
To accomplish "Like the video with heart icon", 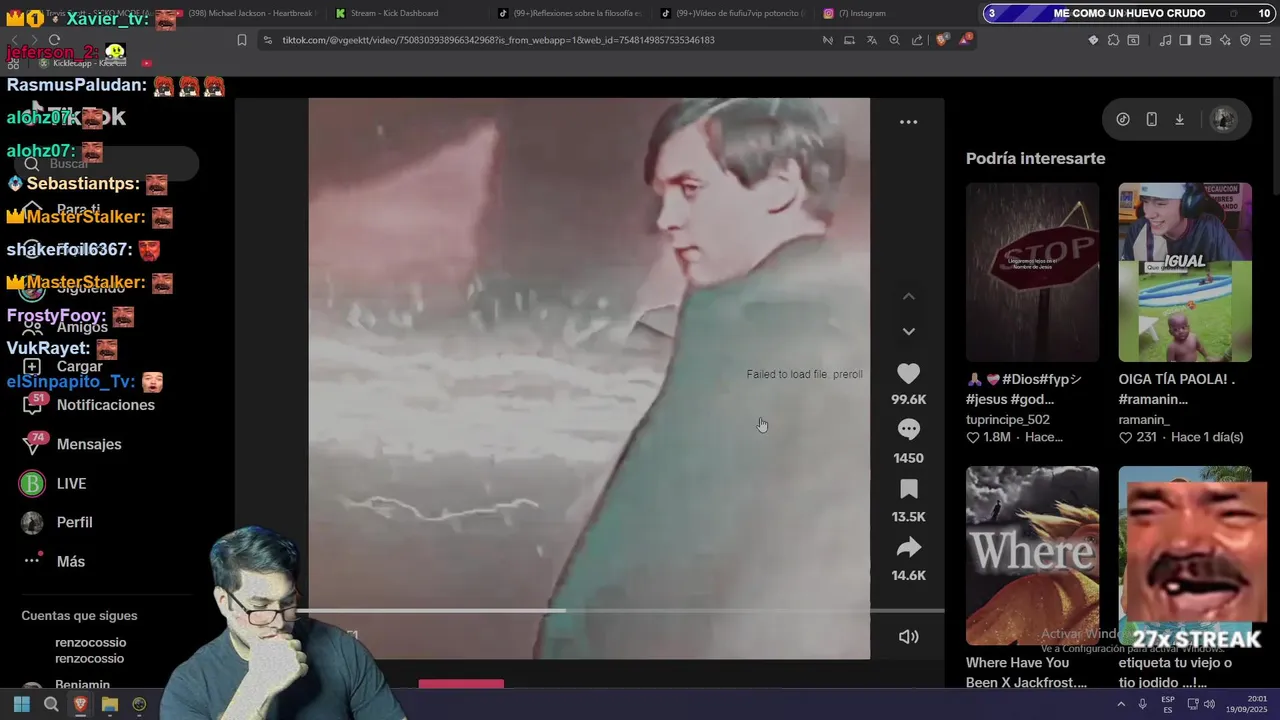I will [908, 374].
